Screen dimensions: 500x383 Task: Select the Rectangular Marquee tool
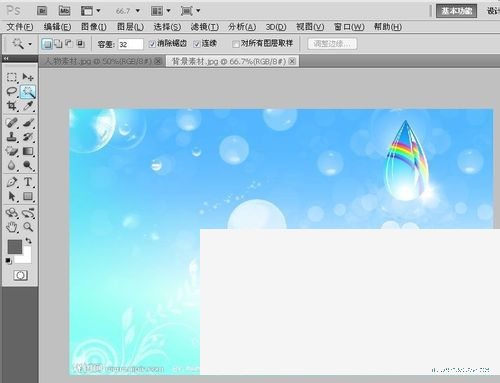pos(12,77)
